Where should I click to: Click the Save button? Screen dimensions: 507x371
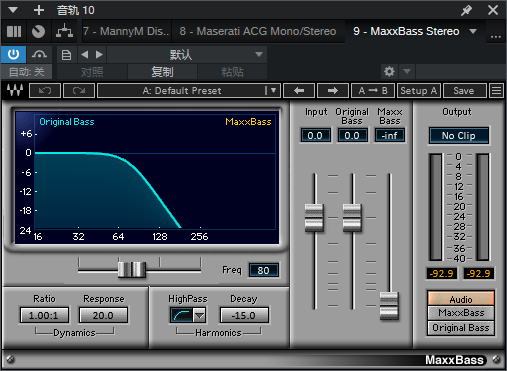click(464, 91)
